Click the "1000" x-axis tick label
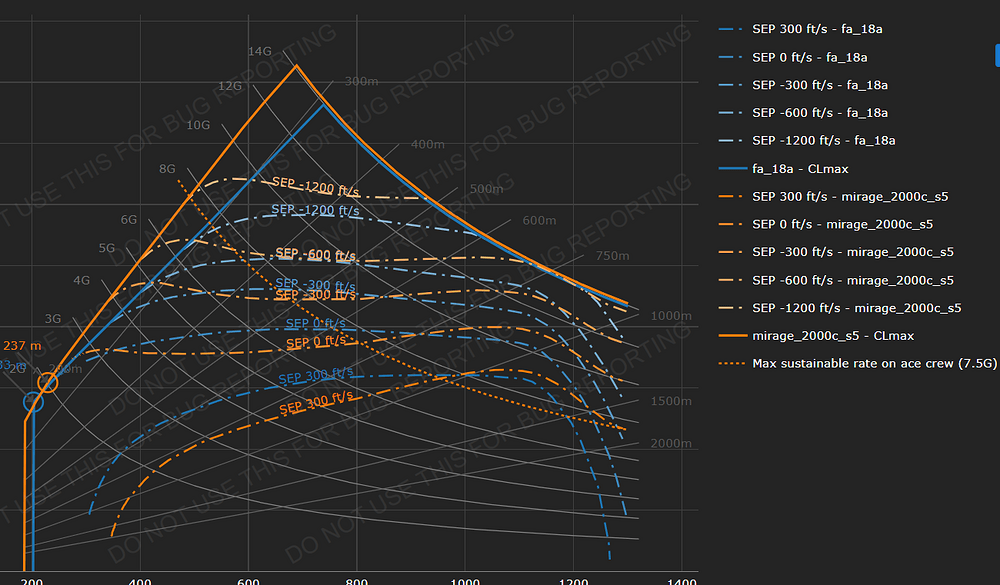The height and width of the screenshot is (585, 1000). click(465, 581)
